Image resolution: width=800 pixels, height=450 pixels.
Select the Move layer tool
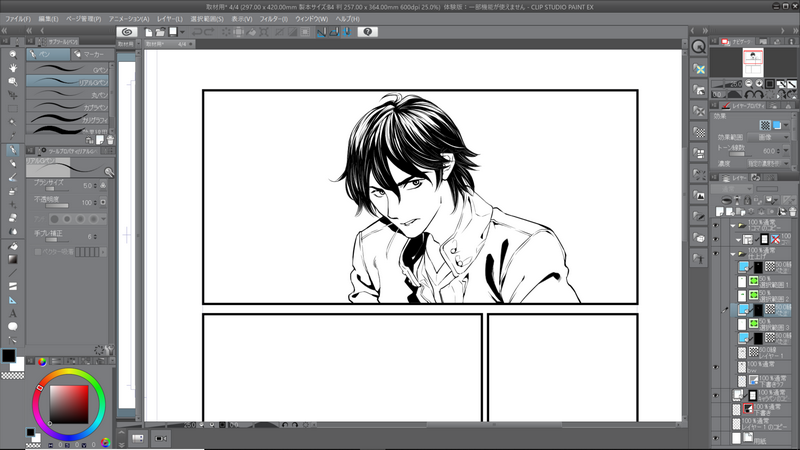(13, 95)
